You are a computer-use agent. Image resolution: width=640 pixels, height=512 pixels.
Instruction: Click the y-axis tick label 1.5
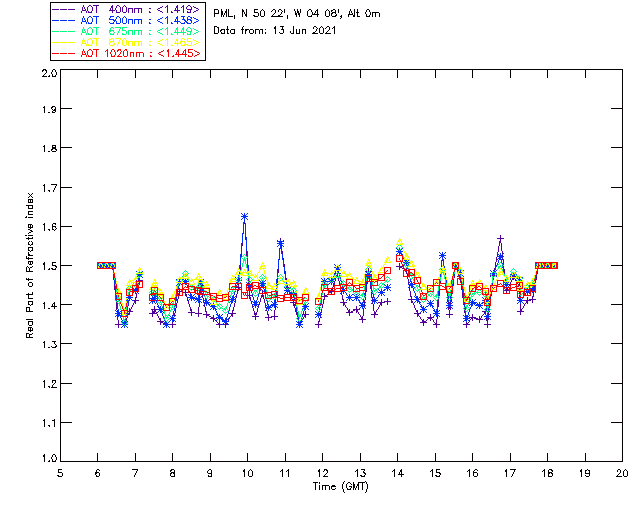coord(49,266)
